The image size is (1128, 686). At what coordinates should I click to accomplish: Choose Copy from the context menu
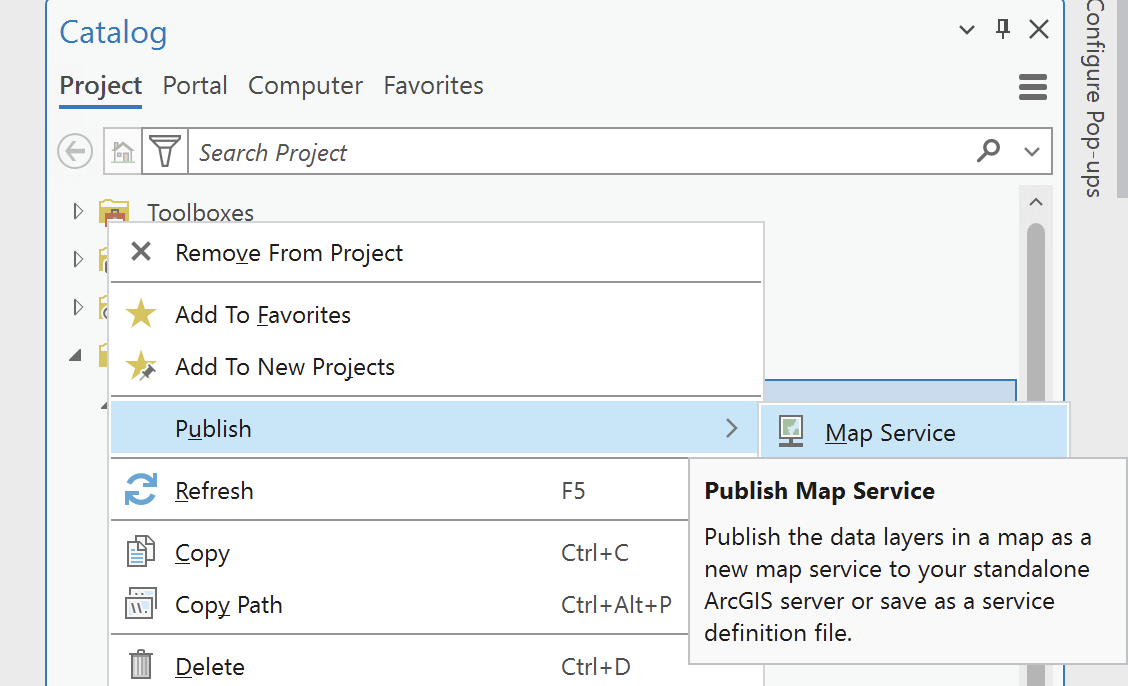pyautogui.click(x=400, y=553)
